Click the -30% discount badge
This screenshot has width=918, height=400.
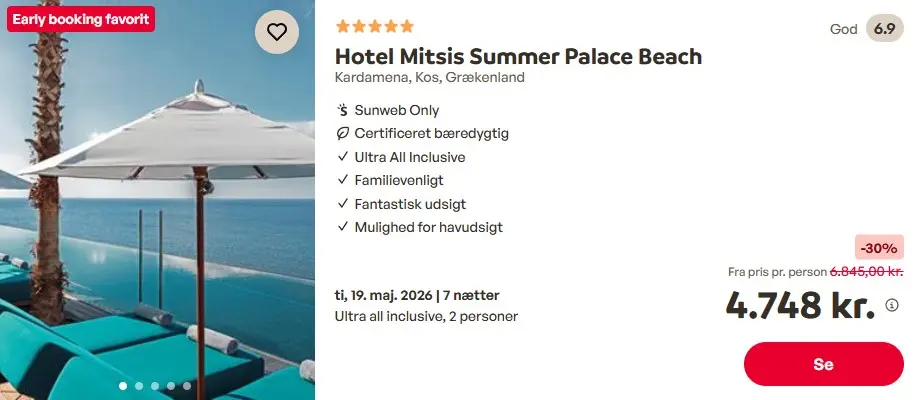(879, 248)
